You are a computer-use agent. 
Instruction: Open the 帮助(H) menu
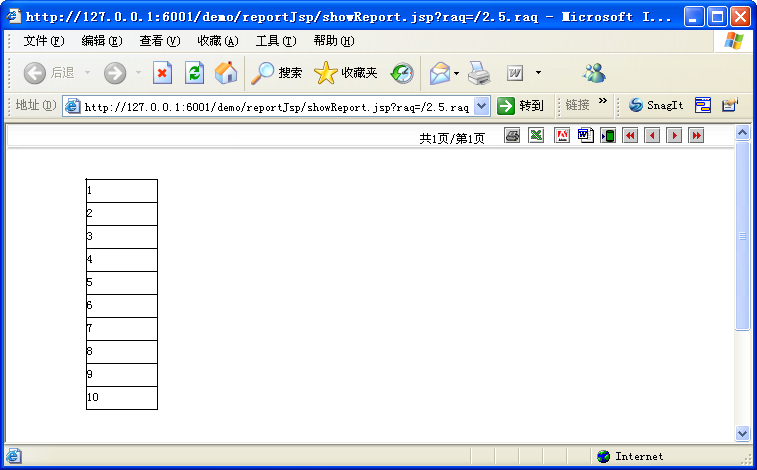coord(334,41)
